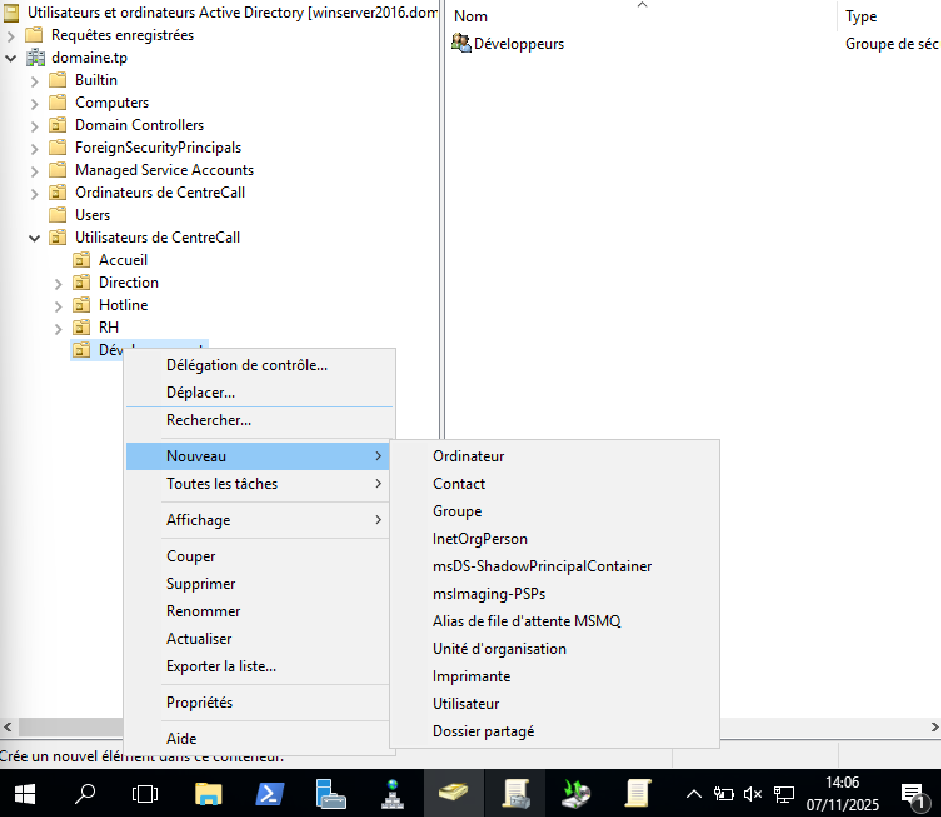The height and width of the screenshot is (817, 941).
Task: Choose Utilisateur in the Nouveau submenu
Action: coord(466,704)
